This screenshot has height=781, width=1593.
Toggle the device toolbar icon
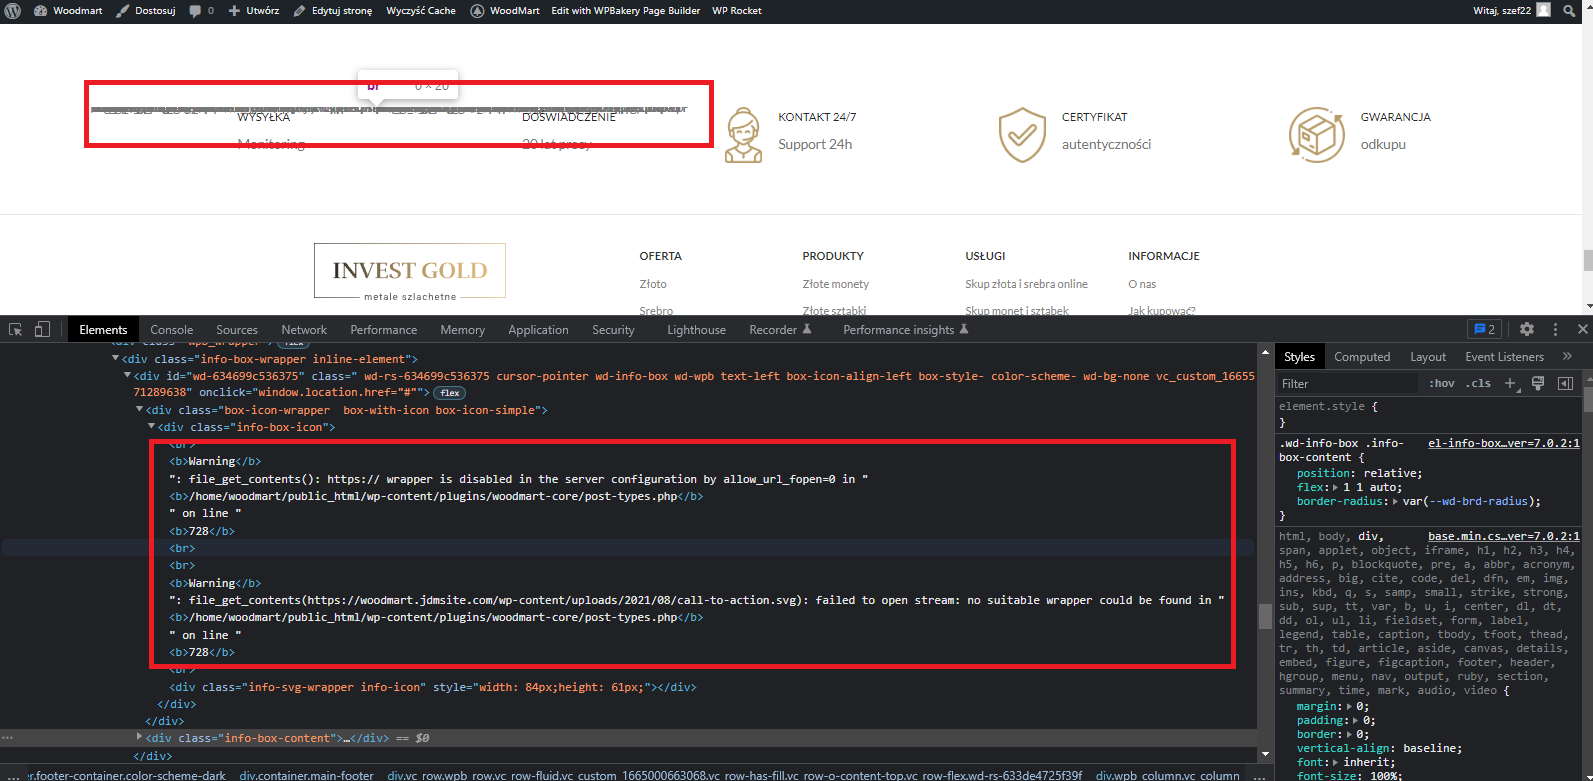(42, 329)
